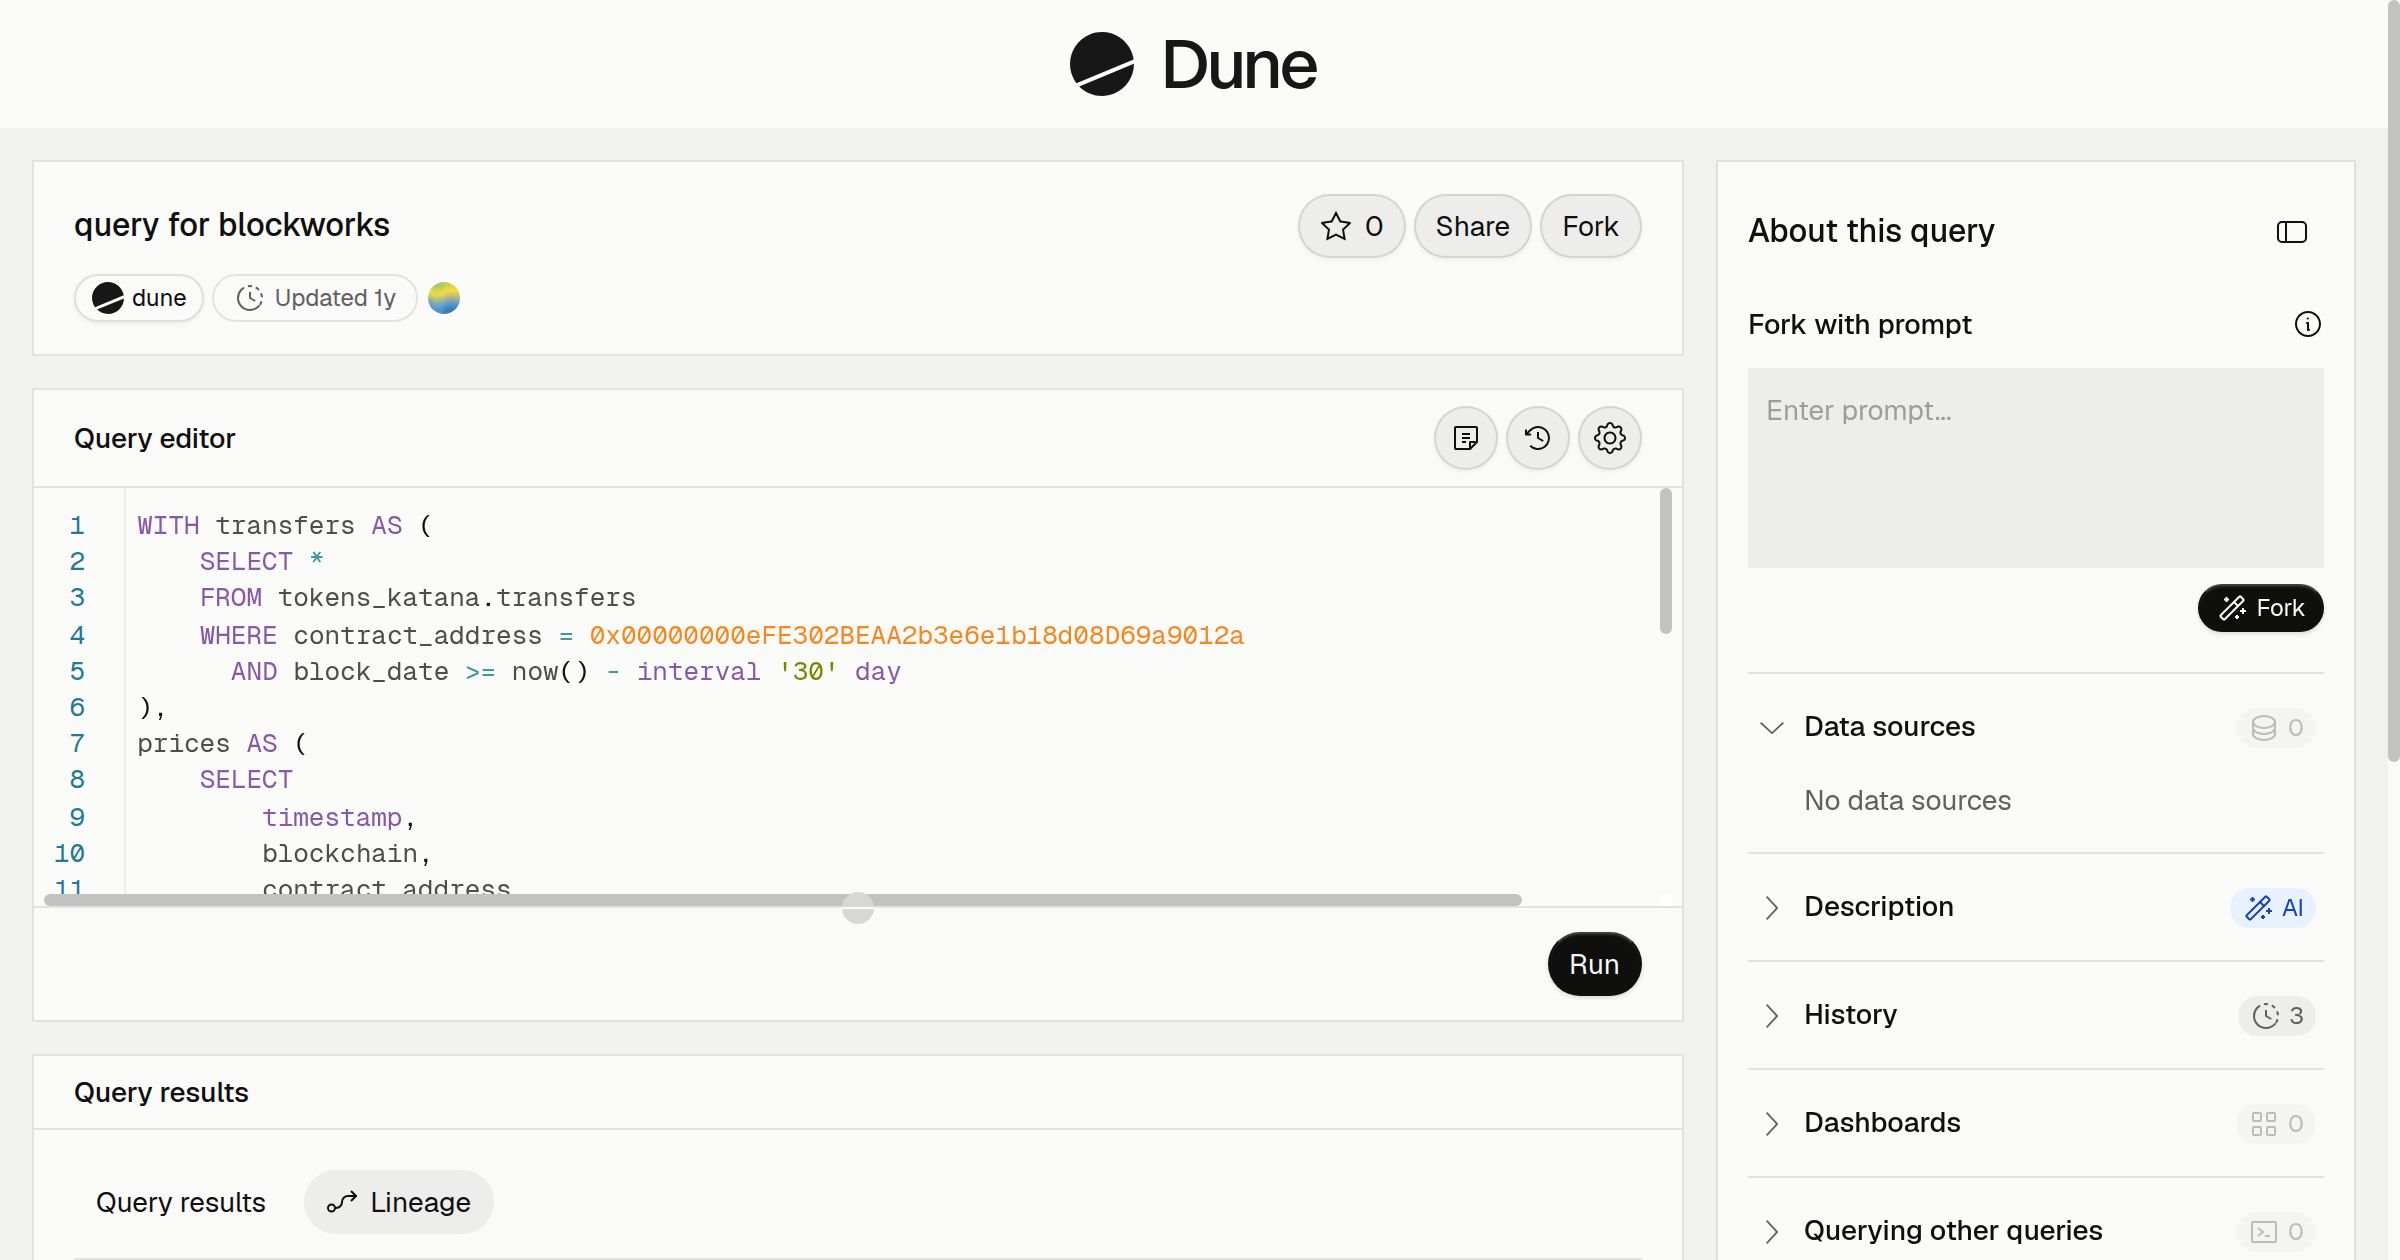Focus the Enter prompt text field

2035,468
